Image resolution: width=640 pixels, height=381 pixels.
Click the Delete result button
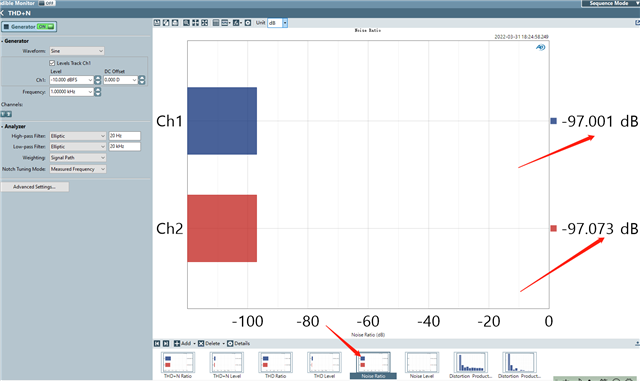click(x=209, y=343)
